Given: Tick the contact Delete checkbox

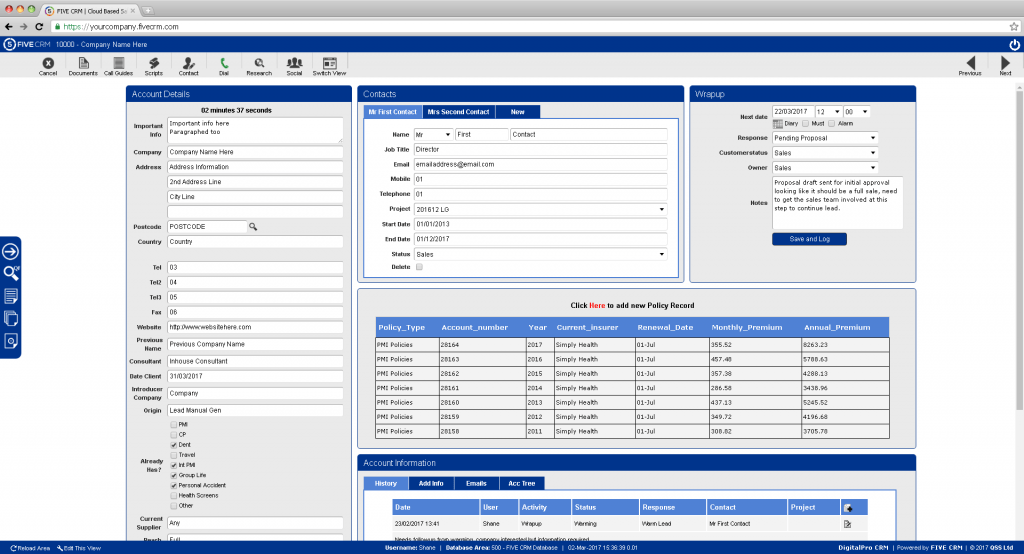Looking at the screenshot, I should (419, 267).
